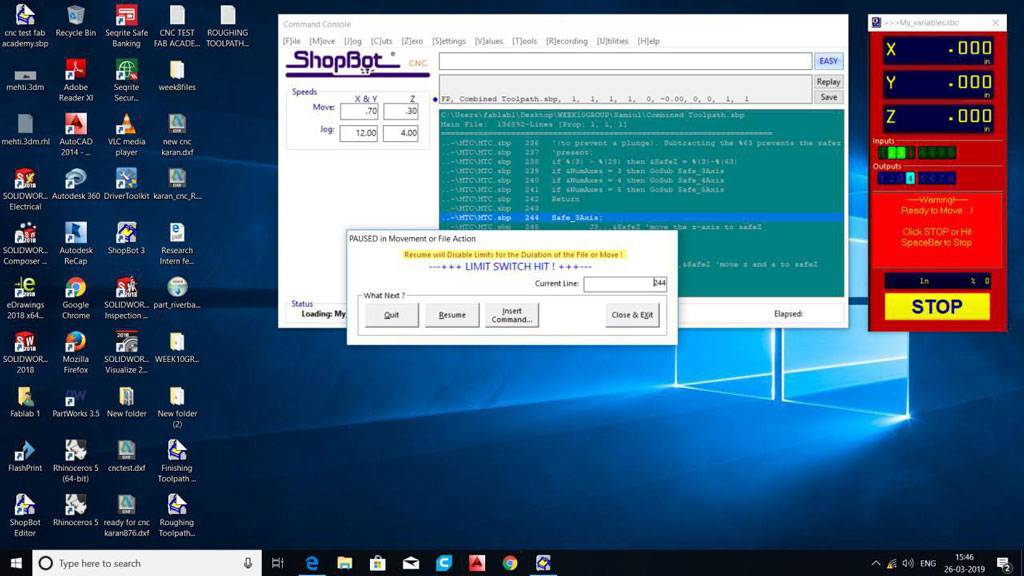Image resolution: width=1024 pixels, height=576 pixels.
Task: Open the [S]ettings menu
Action: (449, 41)
